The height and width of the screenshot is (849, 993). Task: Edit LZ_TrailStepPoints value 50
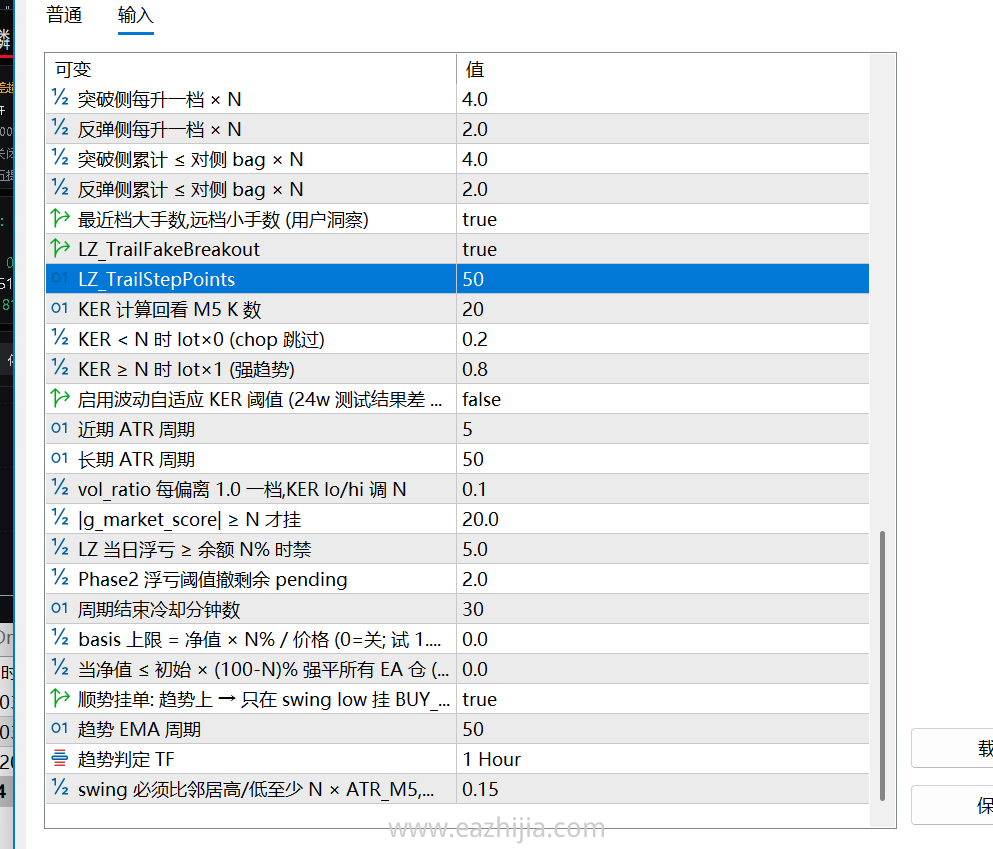(x=662, y=279)
